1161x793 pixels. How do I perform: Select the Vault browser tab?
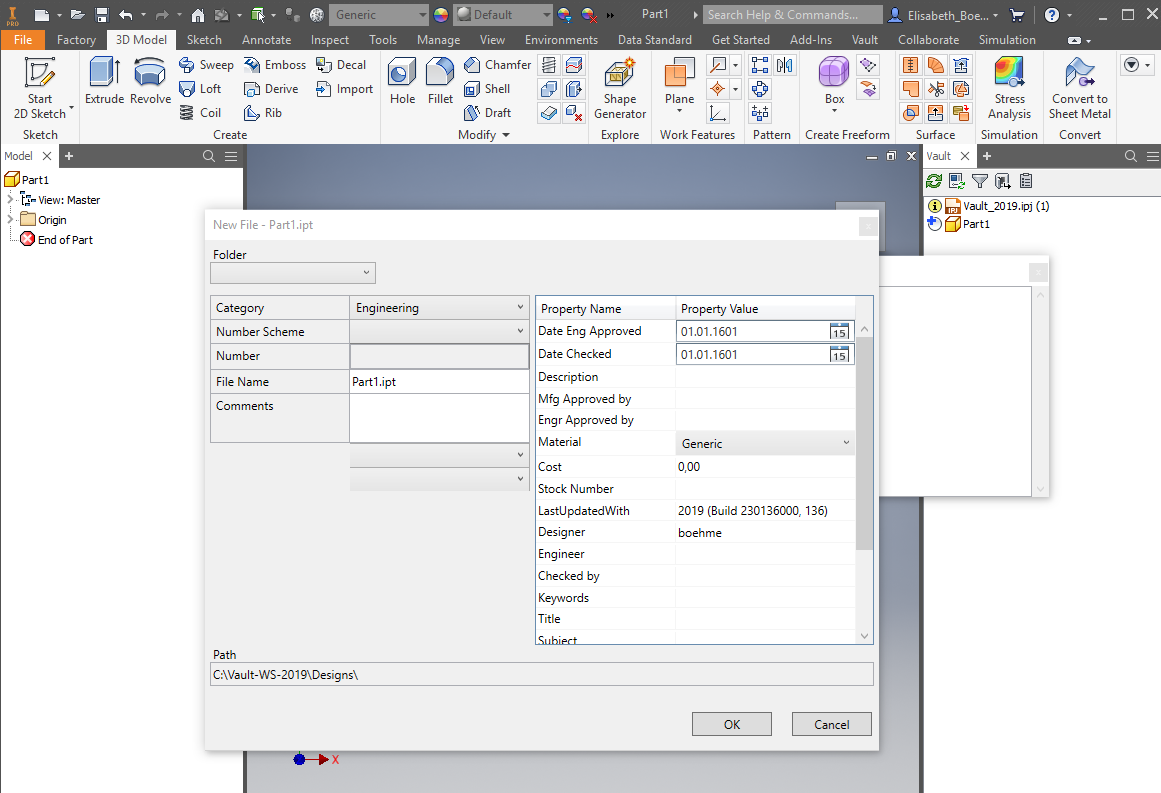(941, 155)
